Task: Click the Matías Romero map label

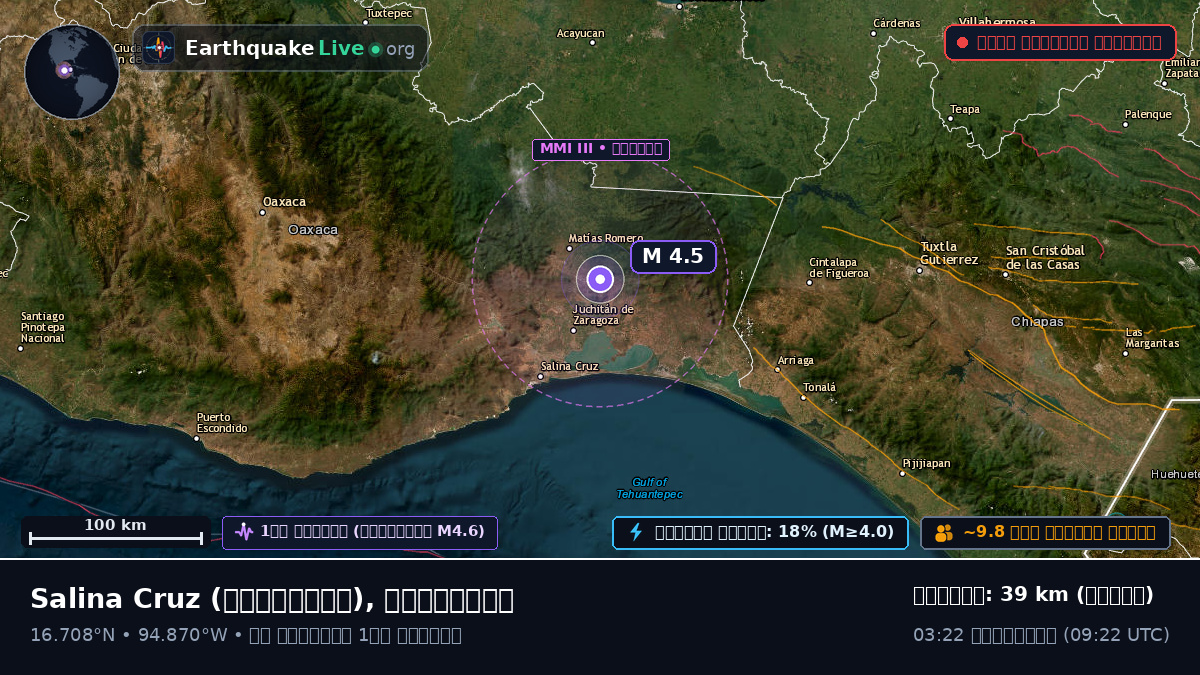Action: pos(606,239)
